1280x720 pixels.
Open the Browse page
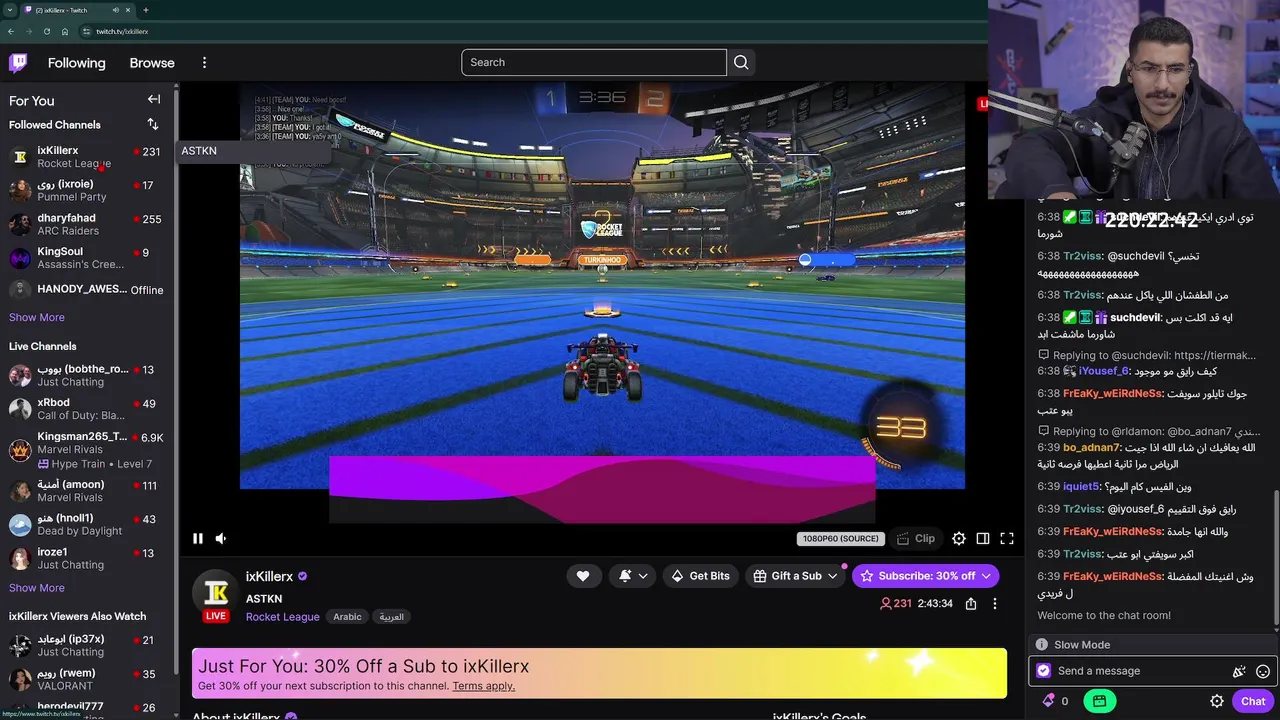pyautogui.click(x=152, y=63)
